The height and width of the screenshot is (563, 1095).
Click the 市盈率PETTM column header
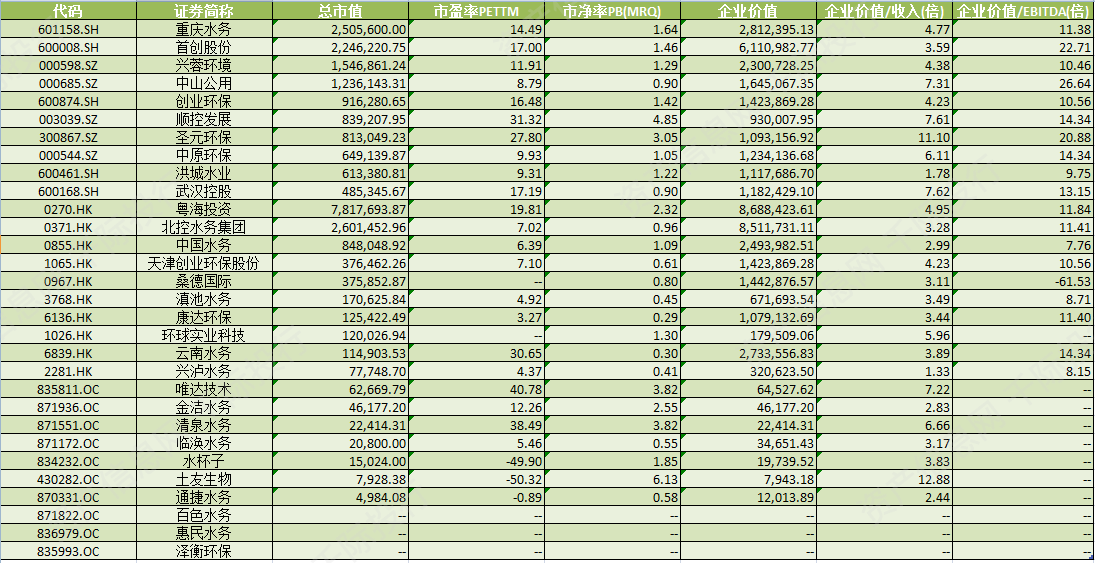476,11
